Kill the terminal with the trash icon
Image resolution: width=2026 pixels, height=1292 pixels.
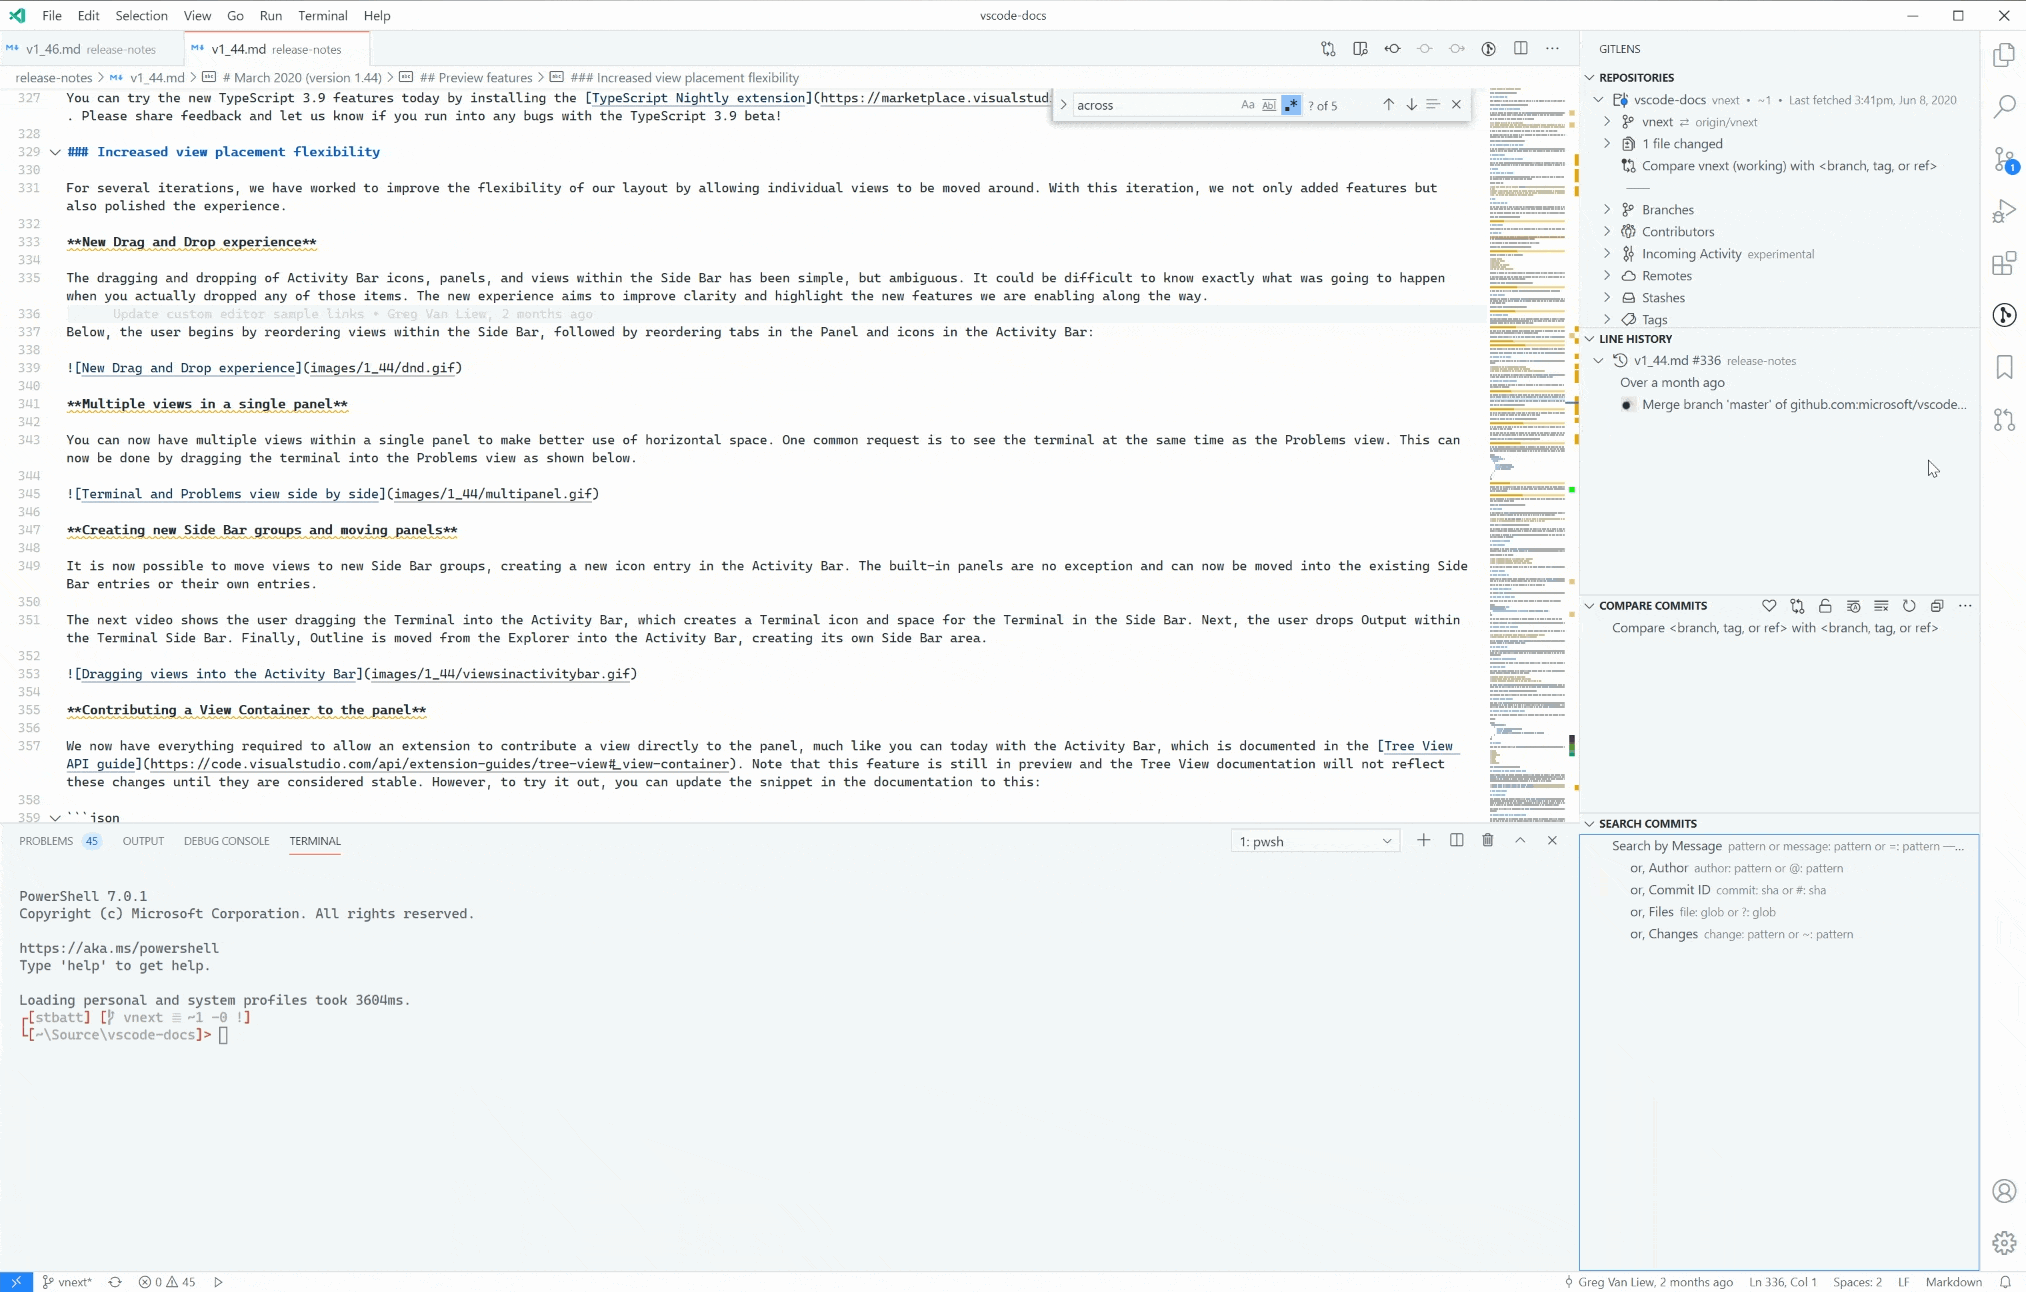(x=1487, y=841)
